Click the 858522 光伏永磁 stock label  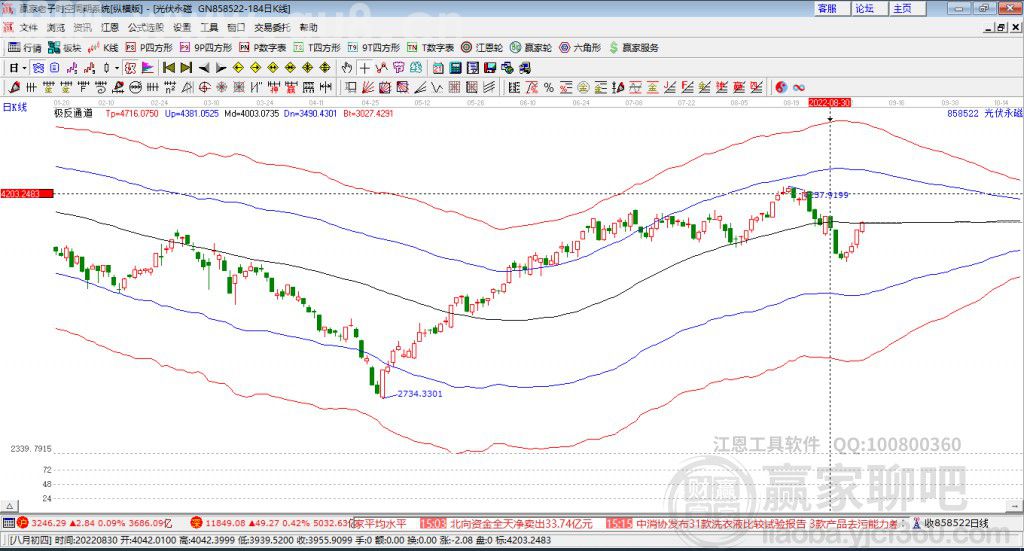(985, 113)
